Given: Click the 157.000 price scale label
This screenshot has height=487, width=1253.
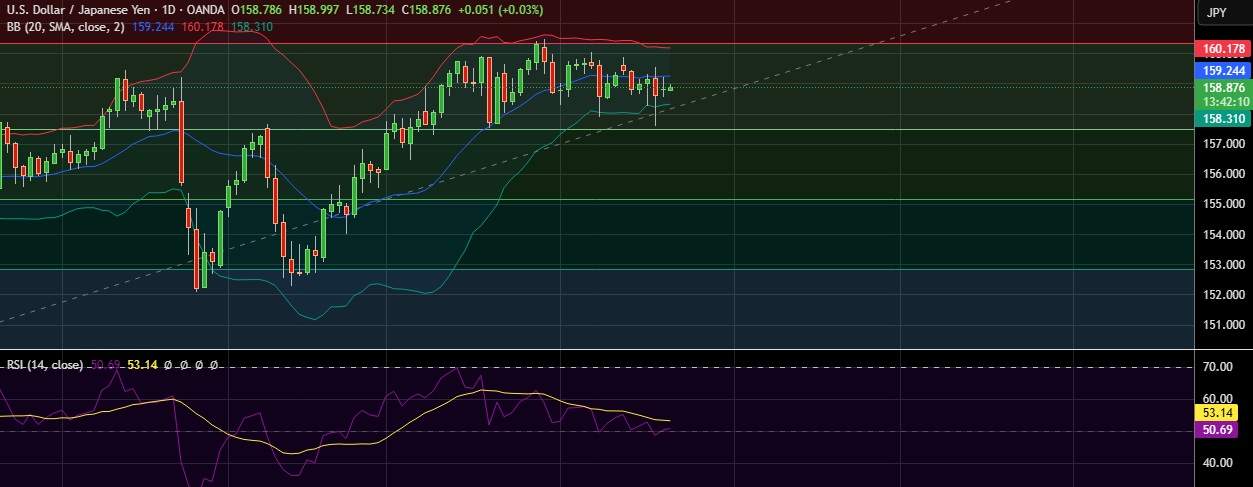Looking at the screenshot, I should 1223,144.
